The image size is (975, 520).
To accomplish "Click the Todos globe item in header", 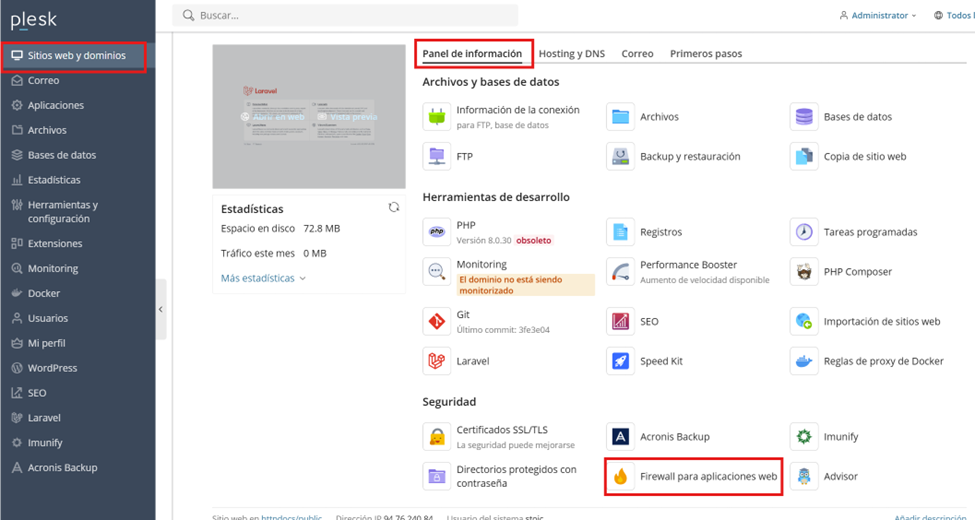I will (x=954, y=16).
